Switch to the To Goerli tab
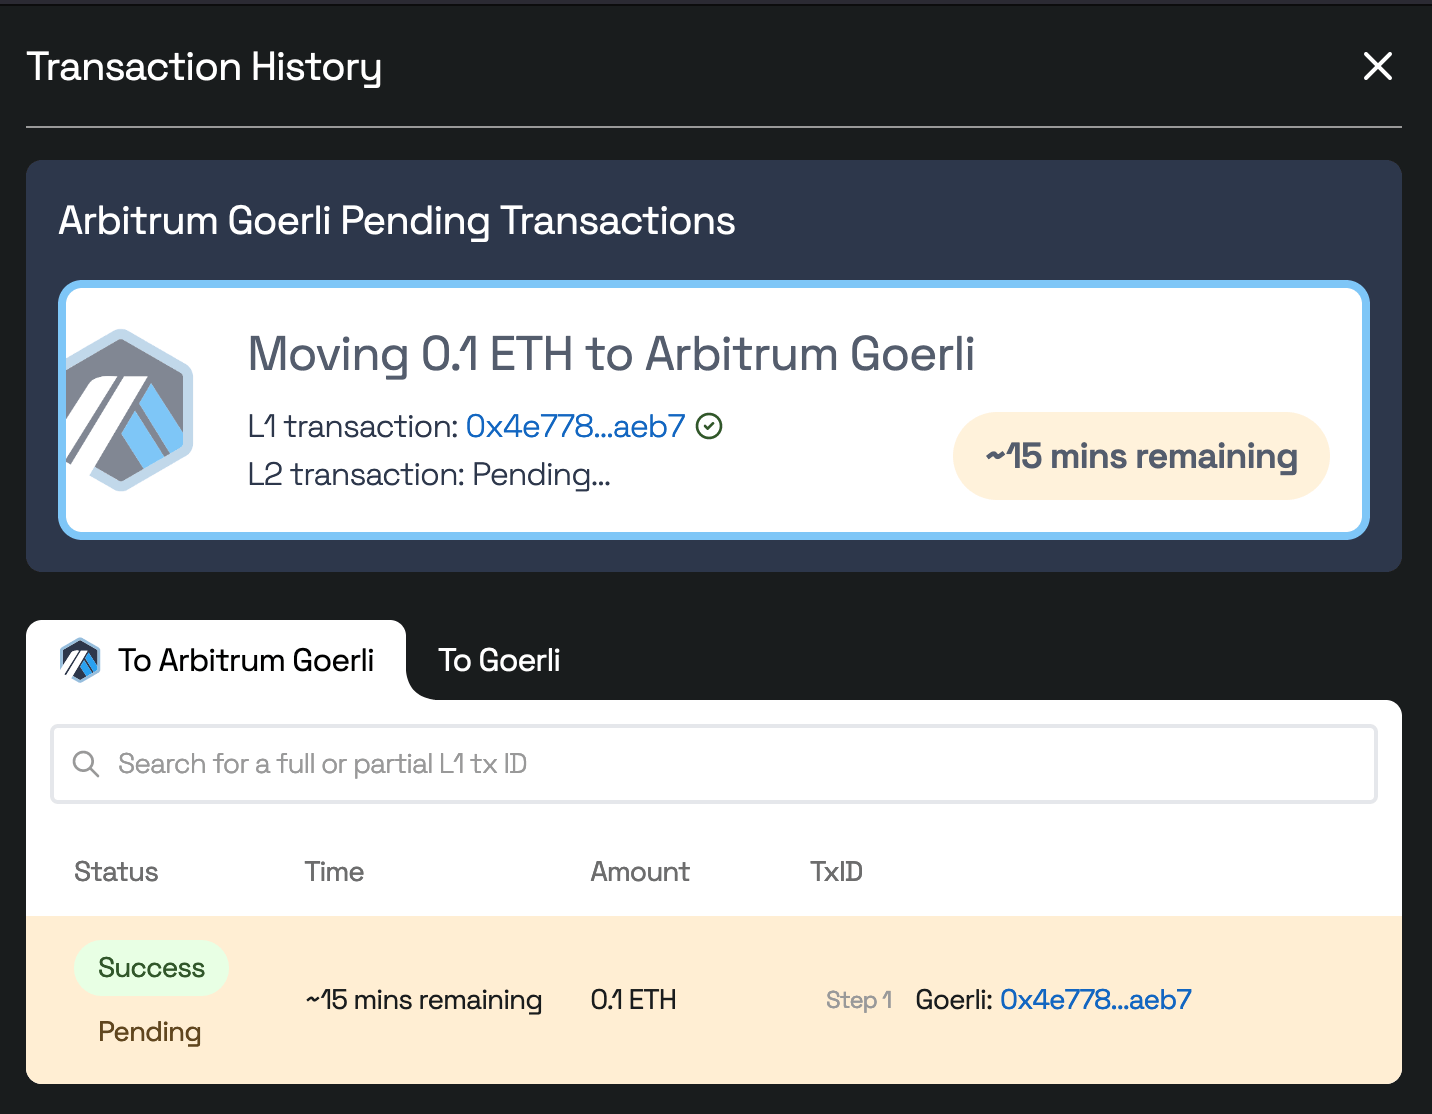This screenshot has width=1432, height=1114. pyautogui.click(x=500, y=660)
